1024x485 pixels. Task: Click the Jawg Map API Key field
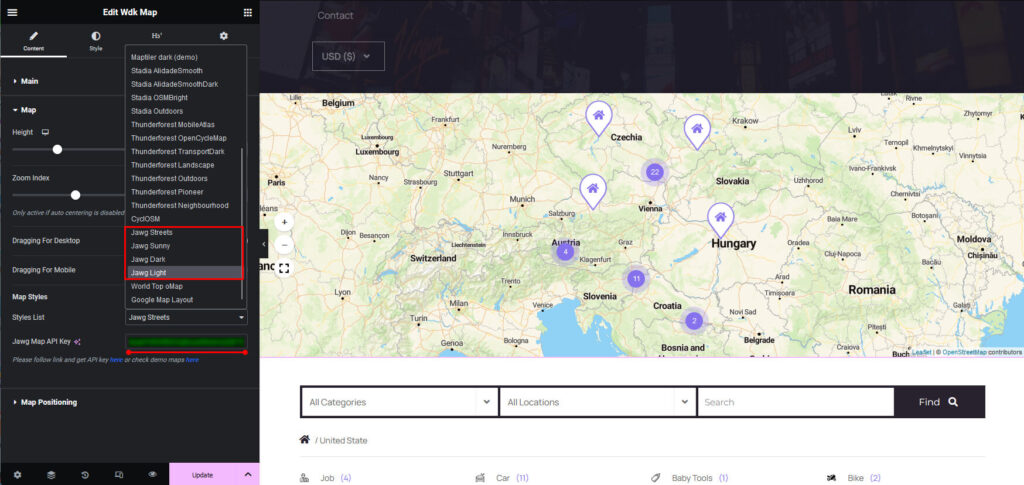[186, 341]
